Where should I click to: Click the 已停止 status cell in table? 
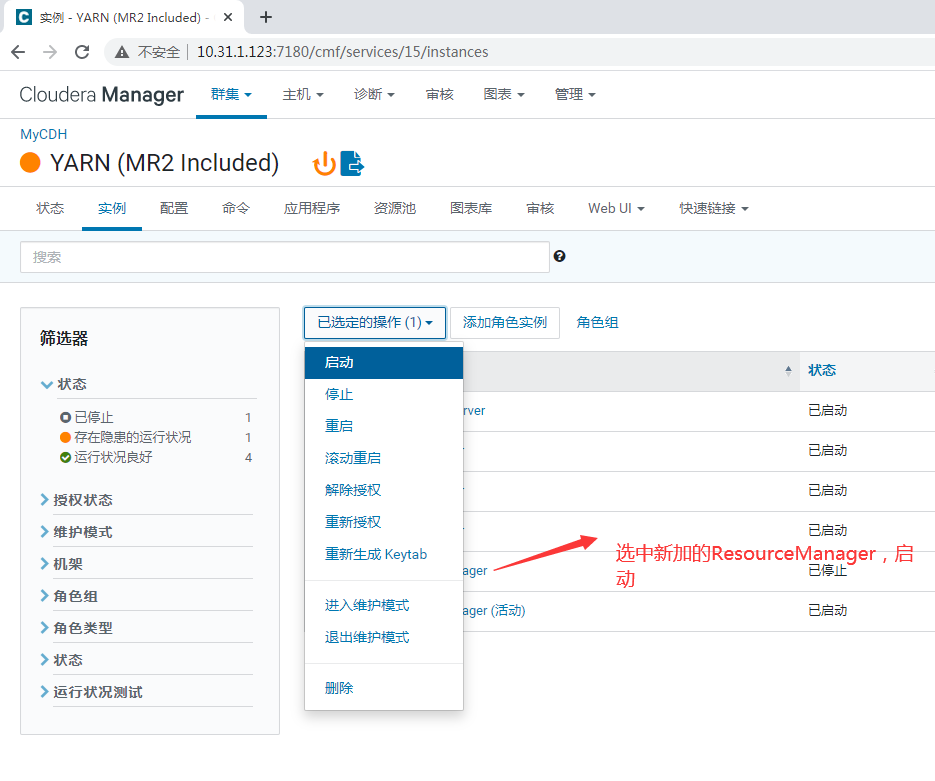point(827,571)
